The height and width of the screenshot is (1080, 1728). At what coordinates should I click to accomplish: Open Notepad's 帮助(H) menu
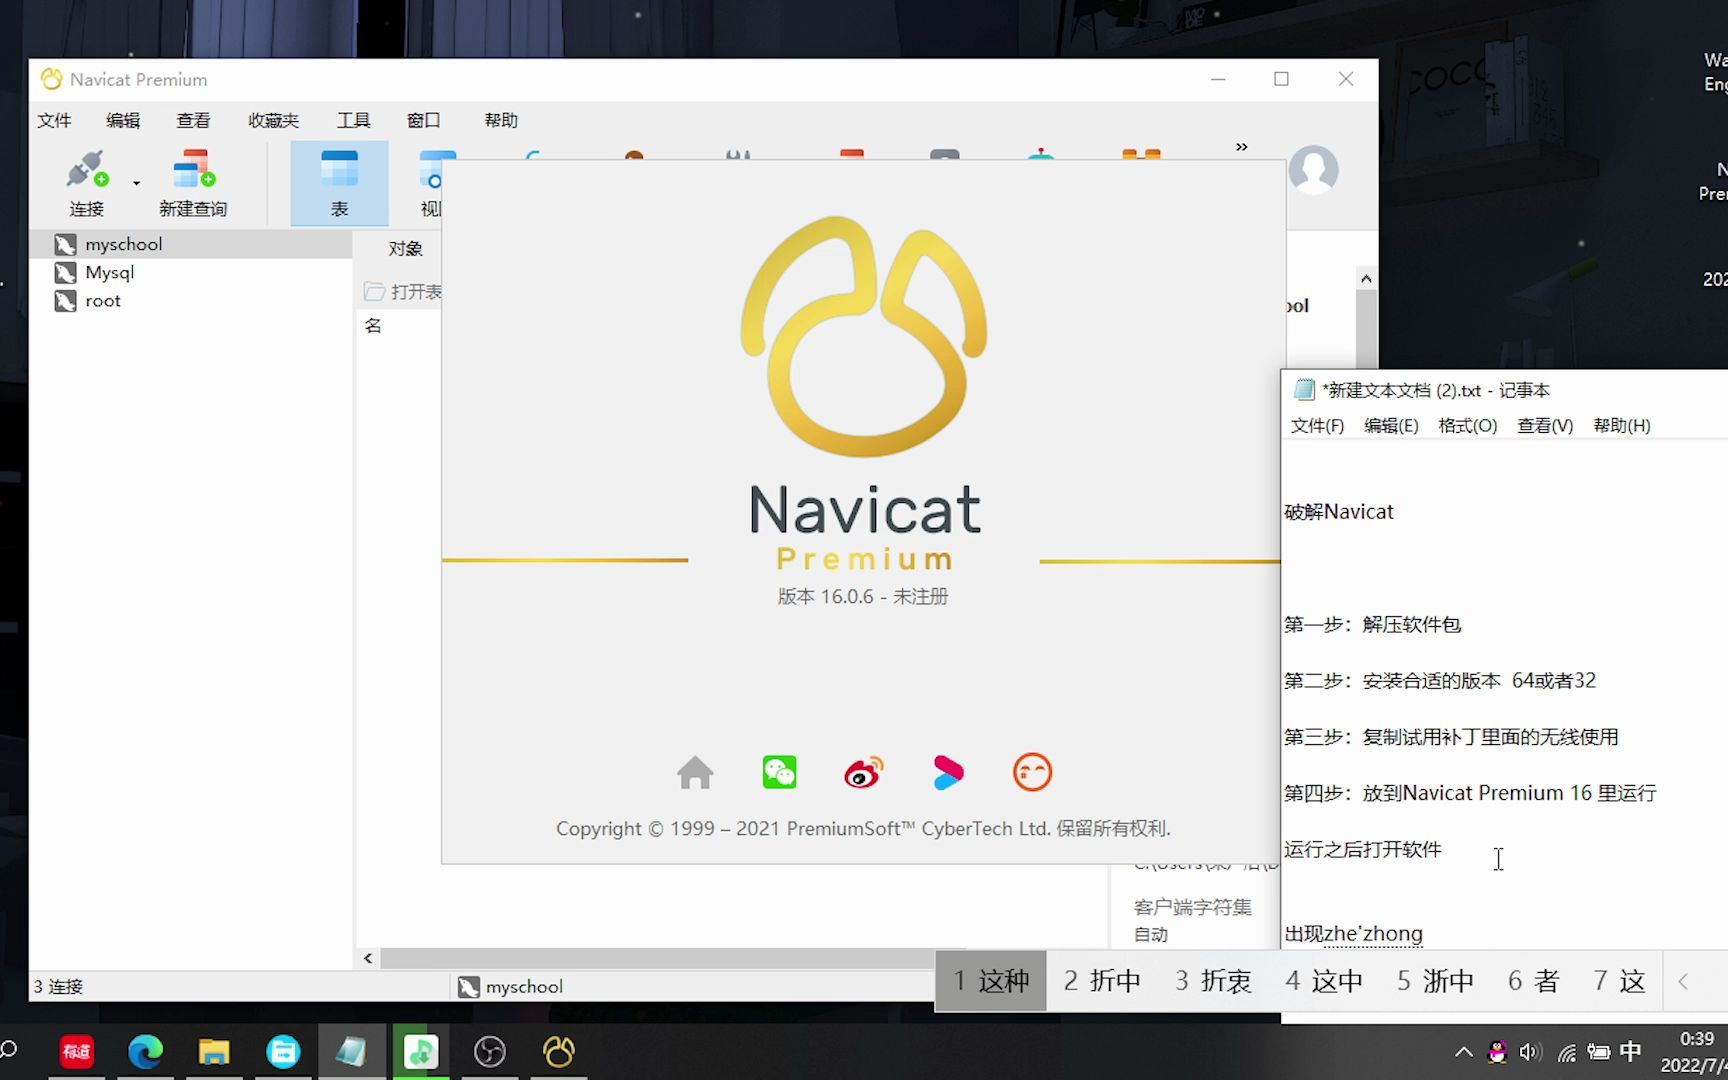point(1622,426)
